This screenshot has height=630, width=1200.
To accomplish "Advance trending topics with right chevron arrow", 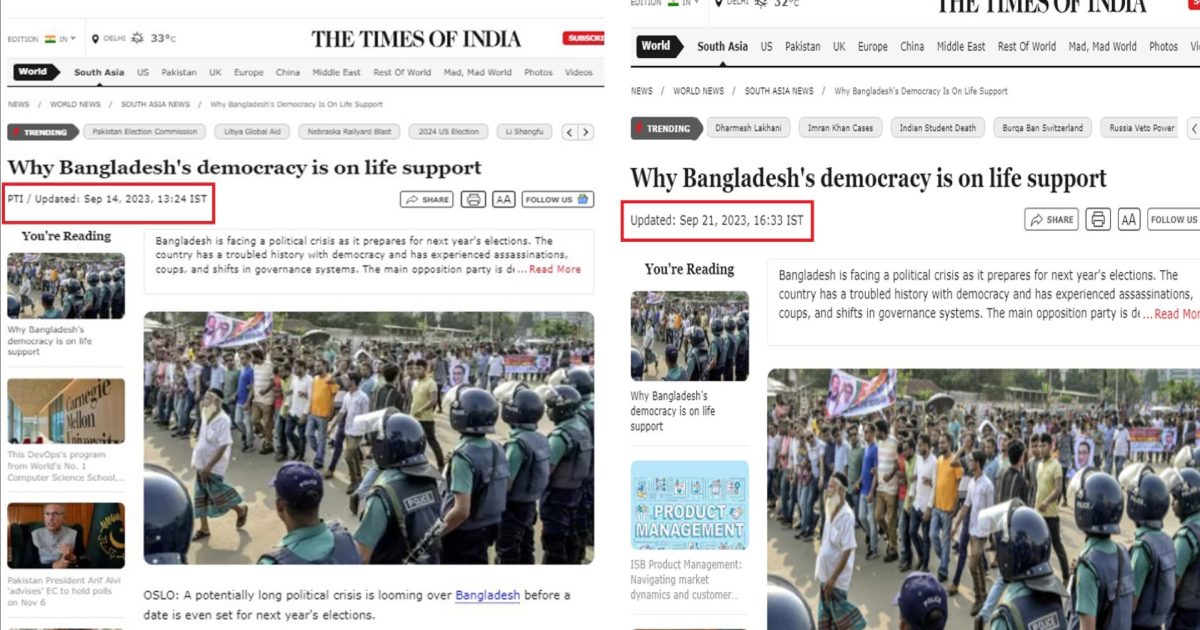I will pyautogui.click(x=585, y=132).
